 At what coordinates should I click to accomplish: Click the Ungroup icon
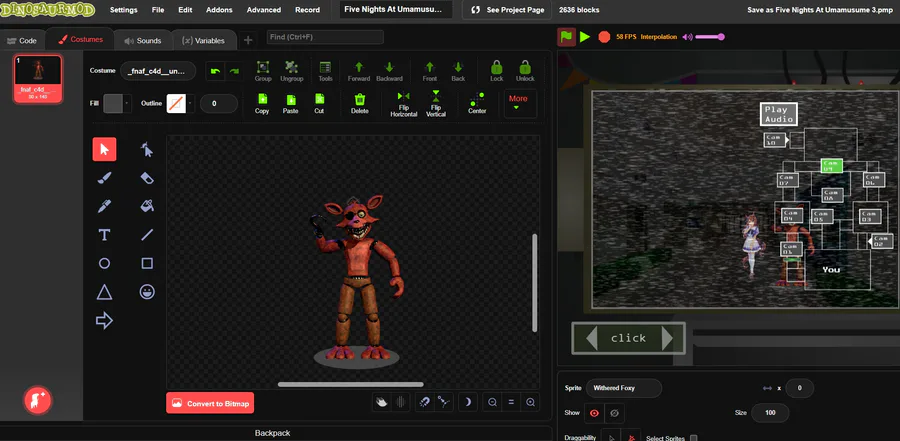(x=292, y=71)
